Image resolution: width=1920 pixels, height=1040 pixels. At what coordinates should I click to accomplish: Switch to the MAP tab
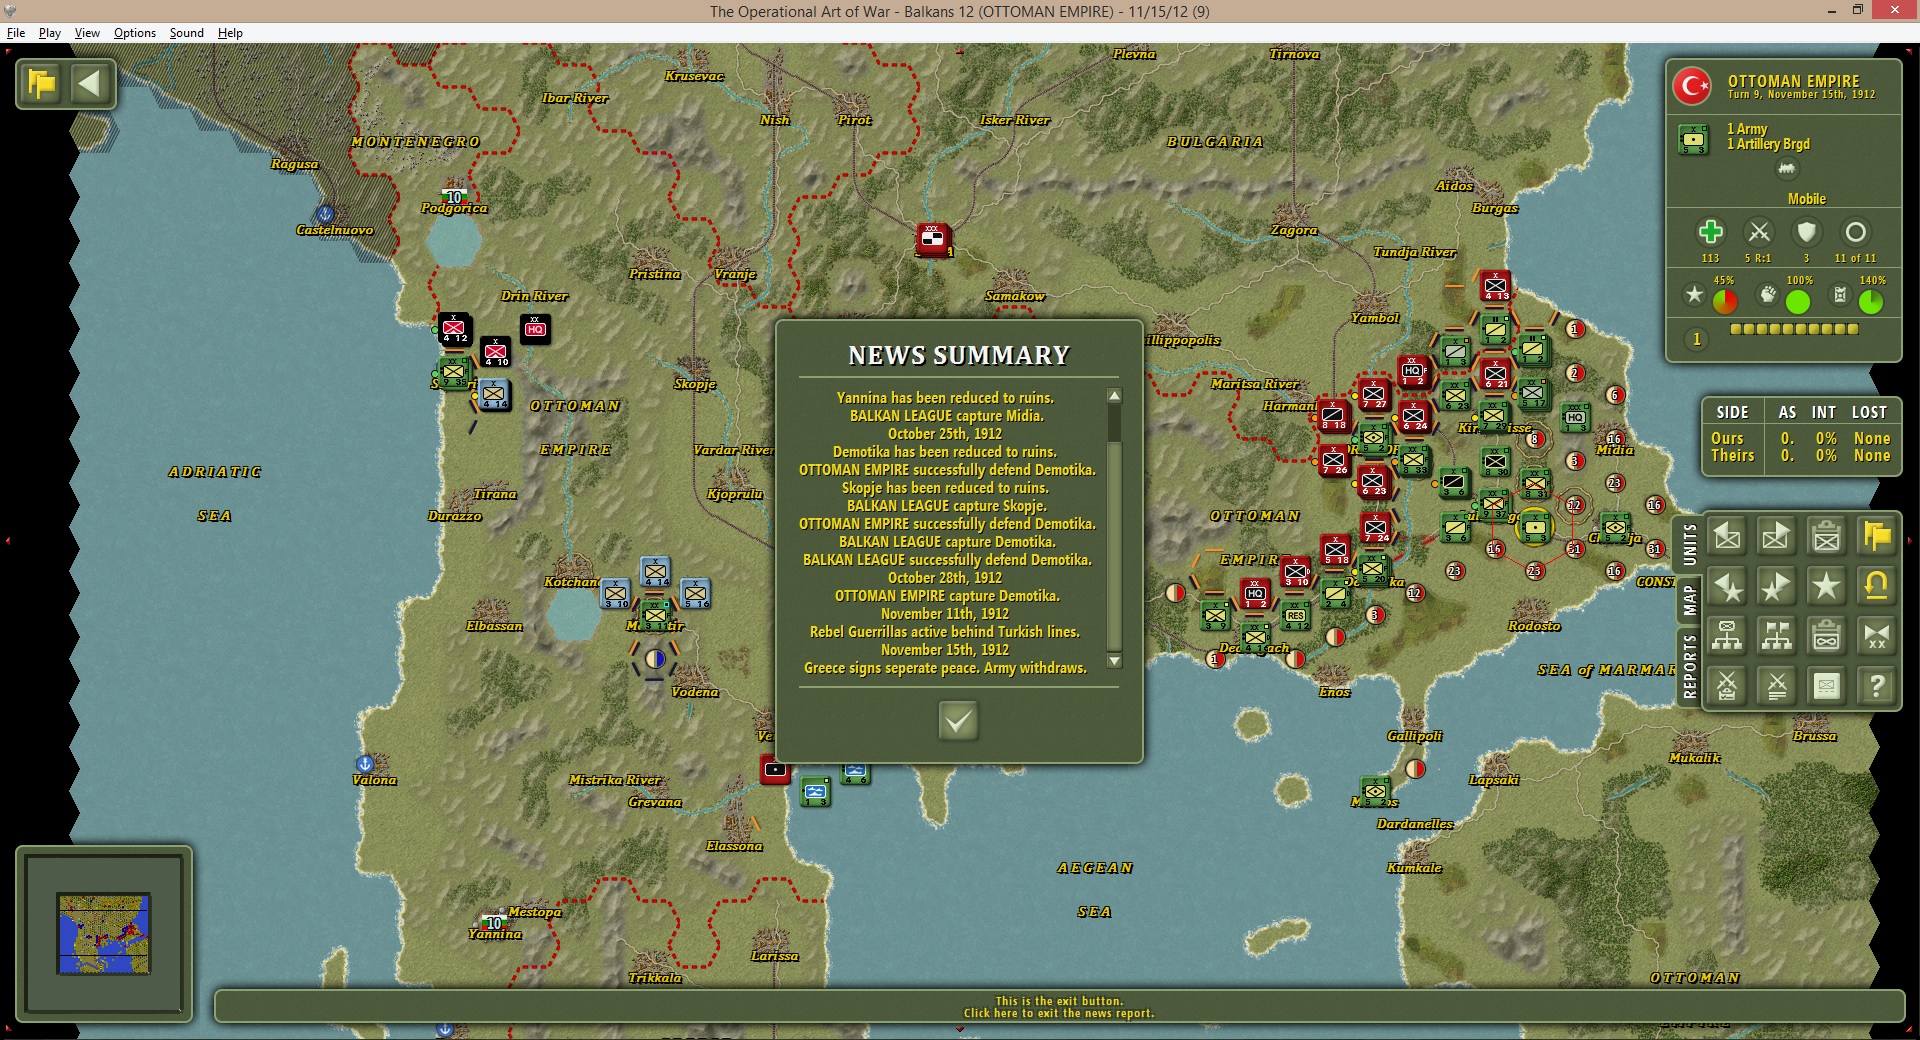[1689, 598]
